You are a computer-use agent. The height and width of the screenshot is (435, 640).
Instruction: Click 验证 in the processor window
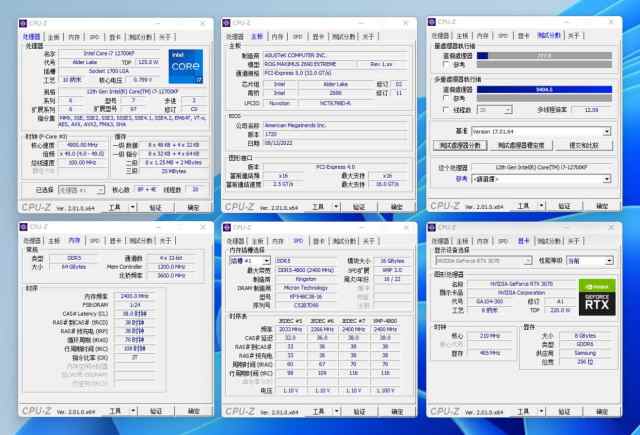[x=156, y=207]
